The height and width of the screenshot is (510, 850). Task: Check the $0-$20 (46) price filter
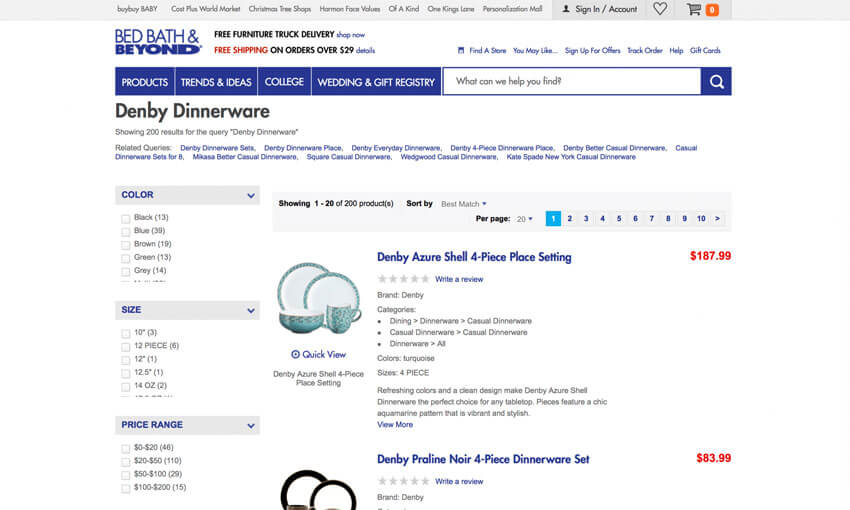pyautogui.click(x=126, y=448)
